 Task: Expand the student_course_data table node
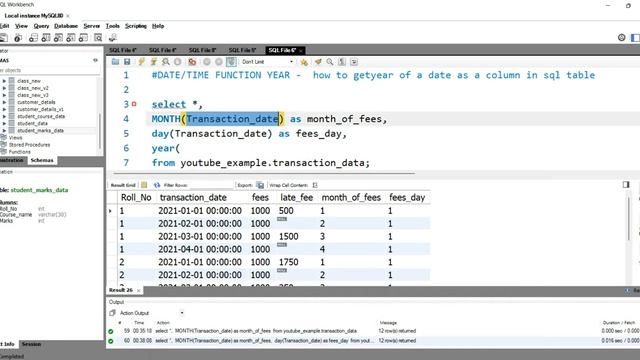4,116
